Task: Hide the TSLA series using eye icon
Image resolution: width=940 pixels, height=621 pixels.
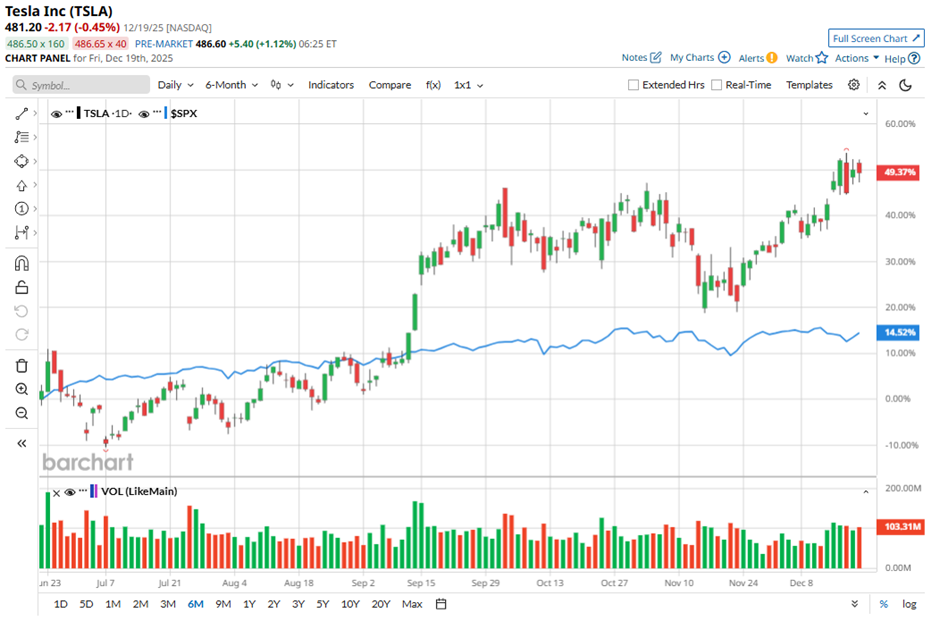Action: [56, 114]
